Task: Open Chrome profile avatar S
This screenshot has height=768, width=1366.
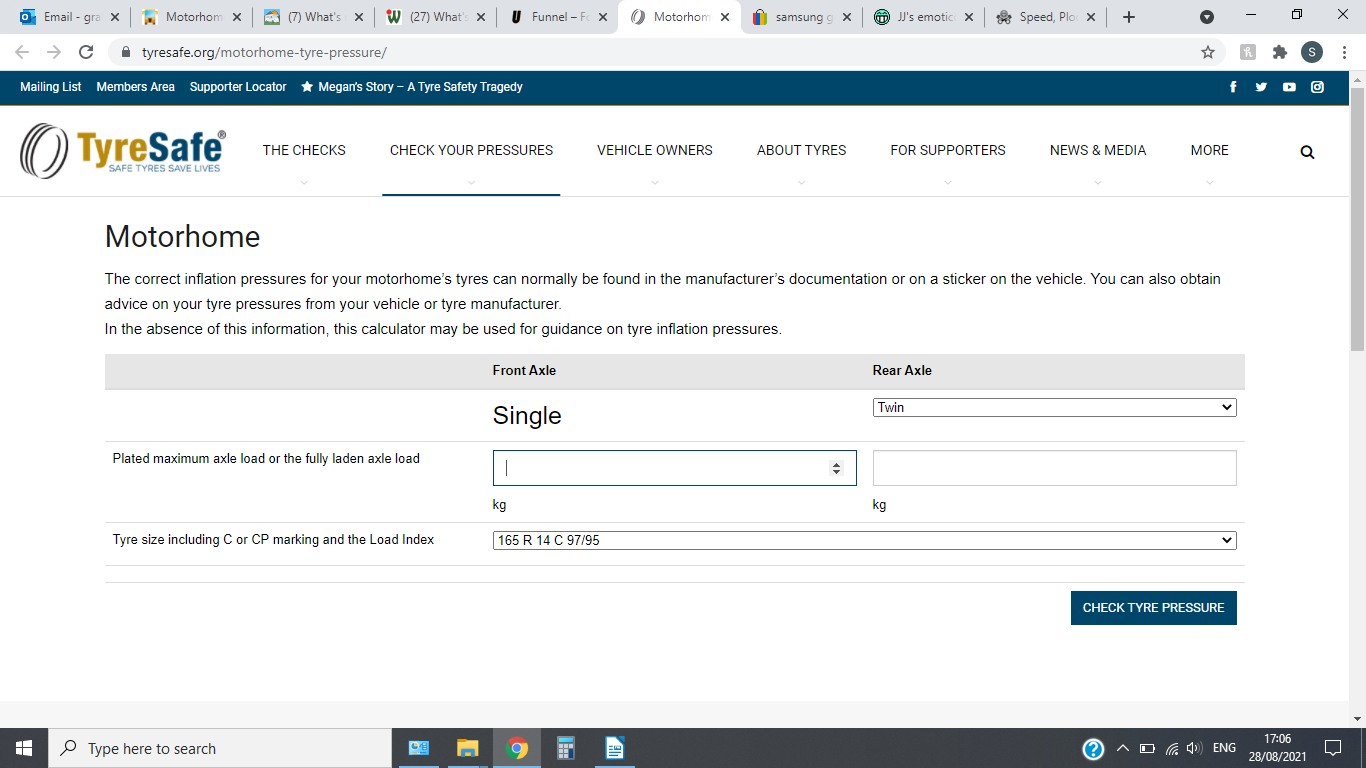Action: [x=1311, y=52]
